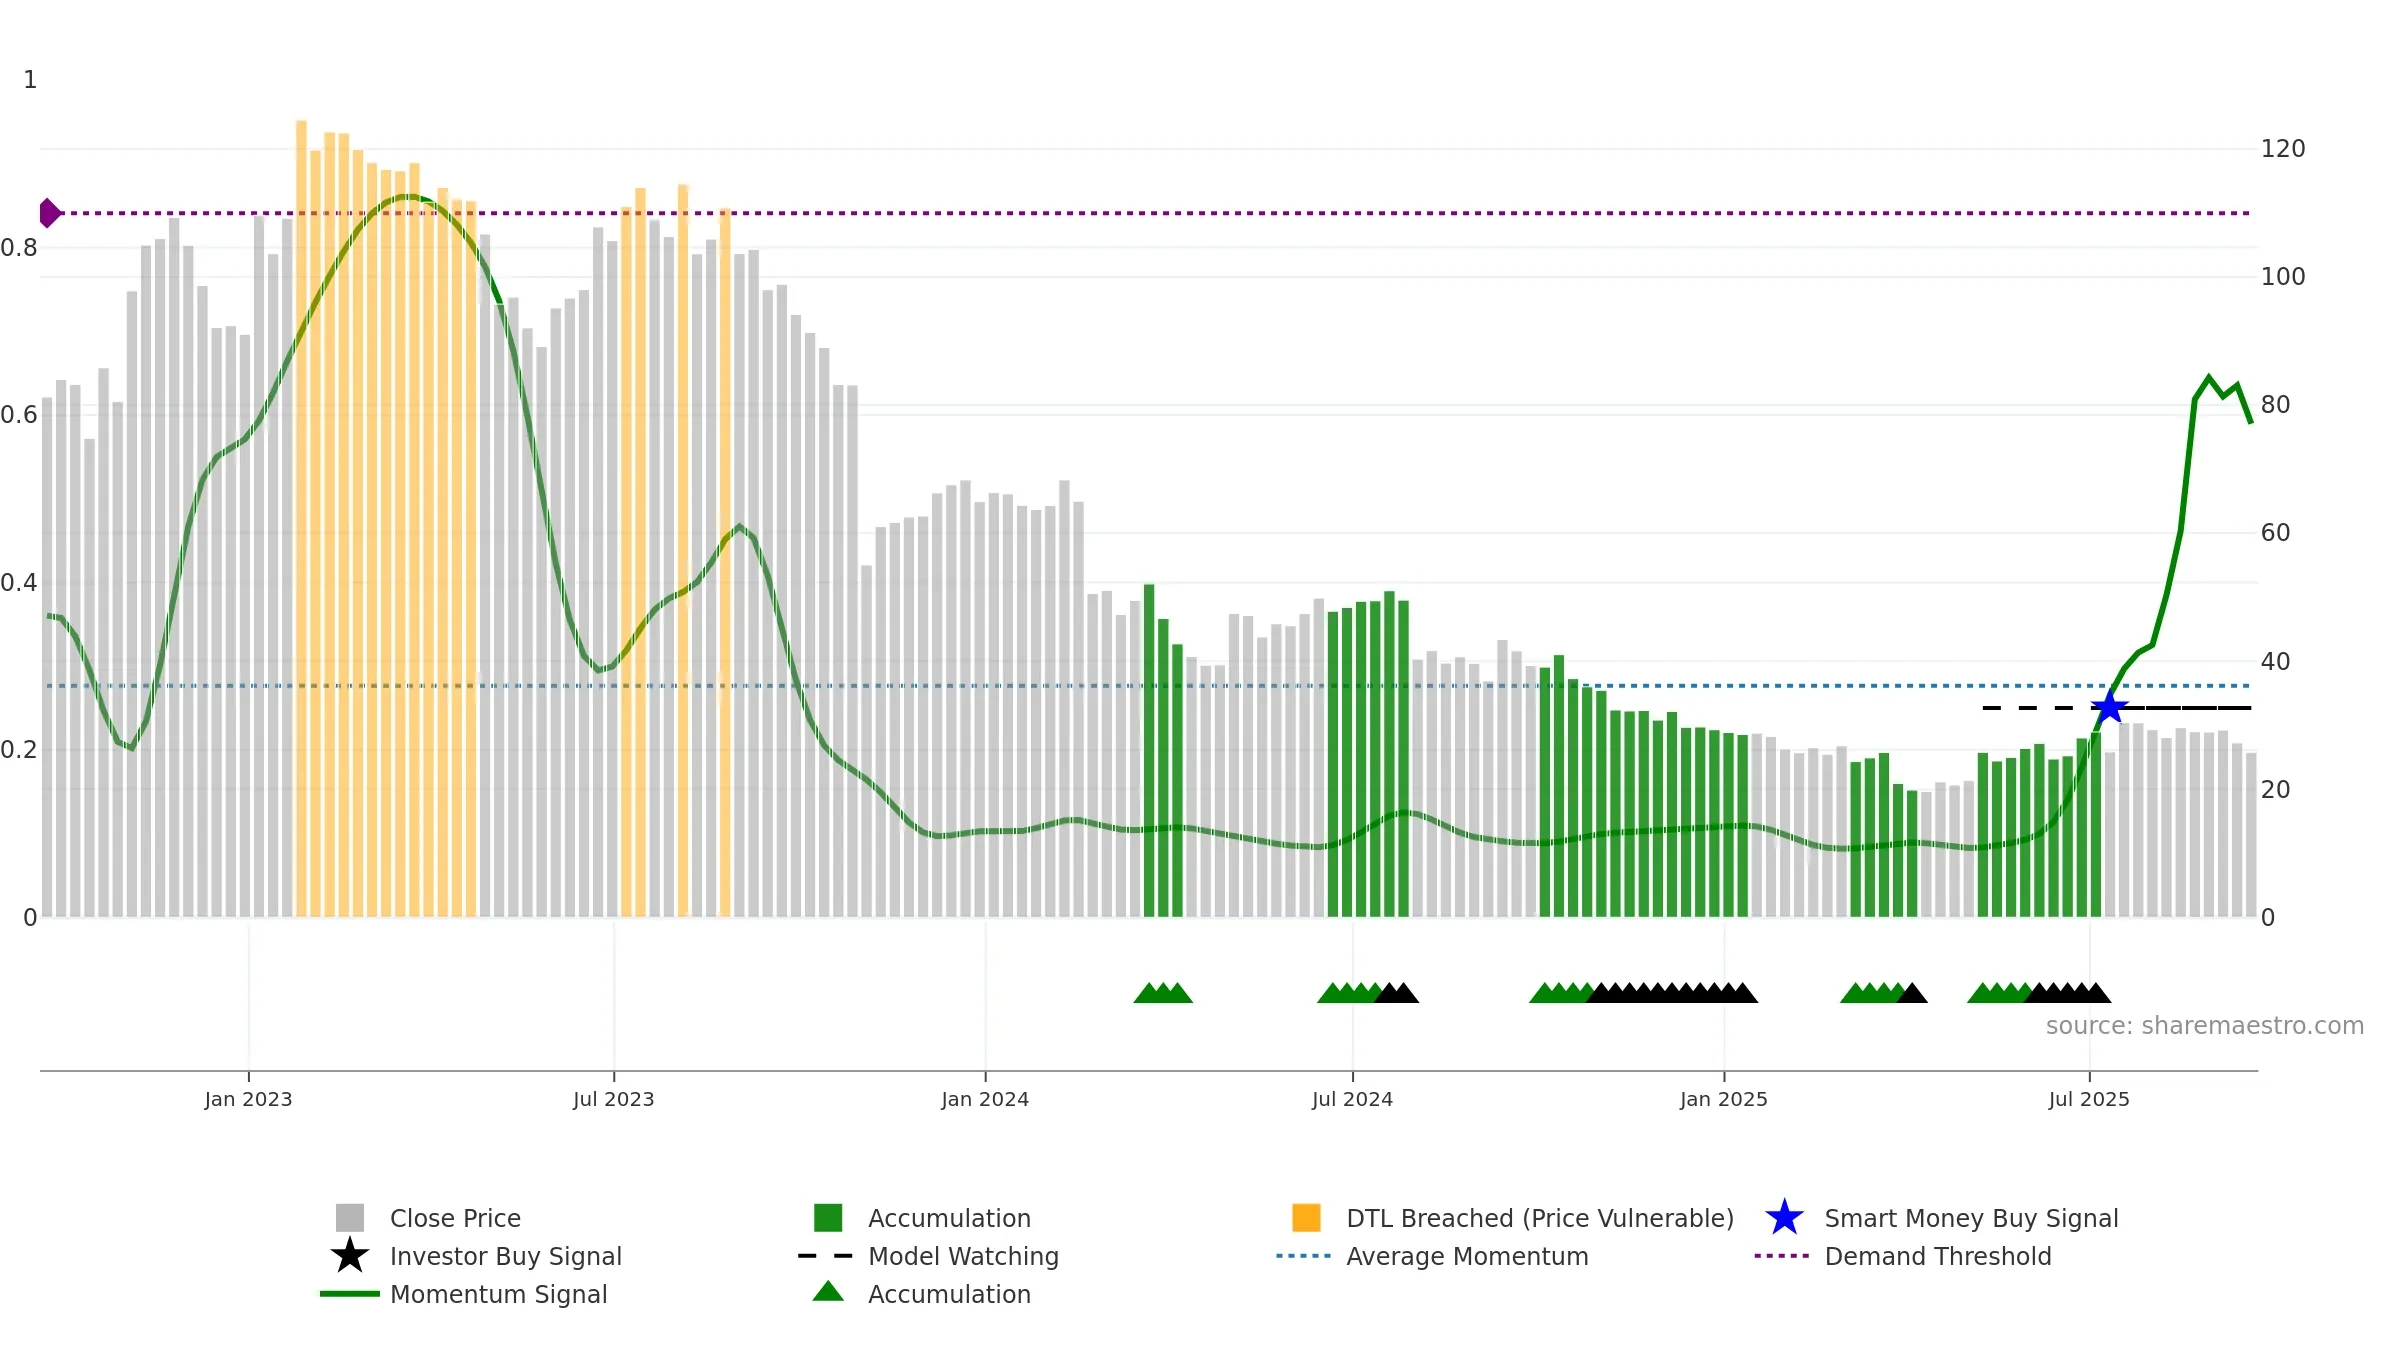Viewport: 2400px width, 1350px height.
Task: Toggle the Average Momentum legend label
Action: (1467, 1256)
